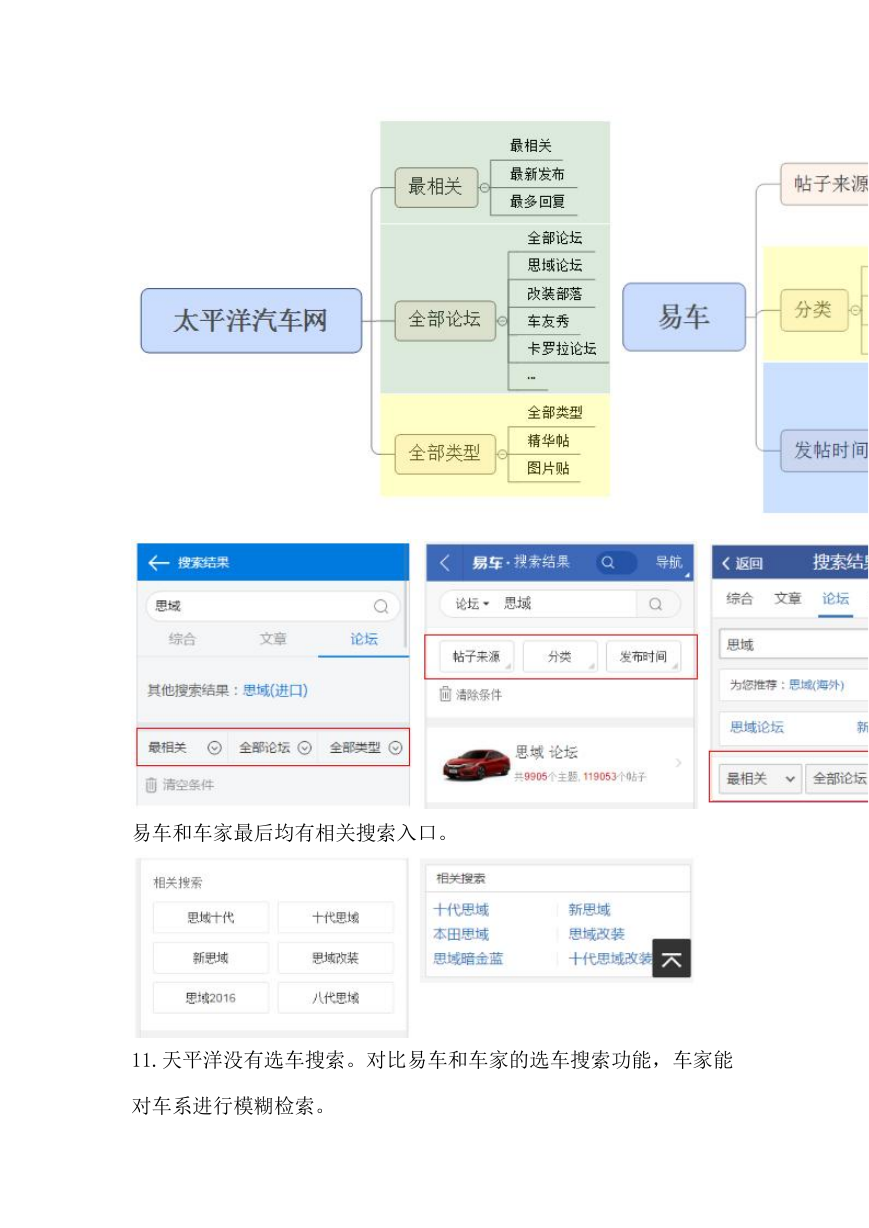Click the back-to-top arrow icon

[x=672, y=958]
